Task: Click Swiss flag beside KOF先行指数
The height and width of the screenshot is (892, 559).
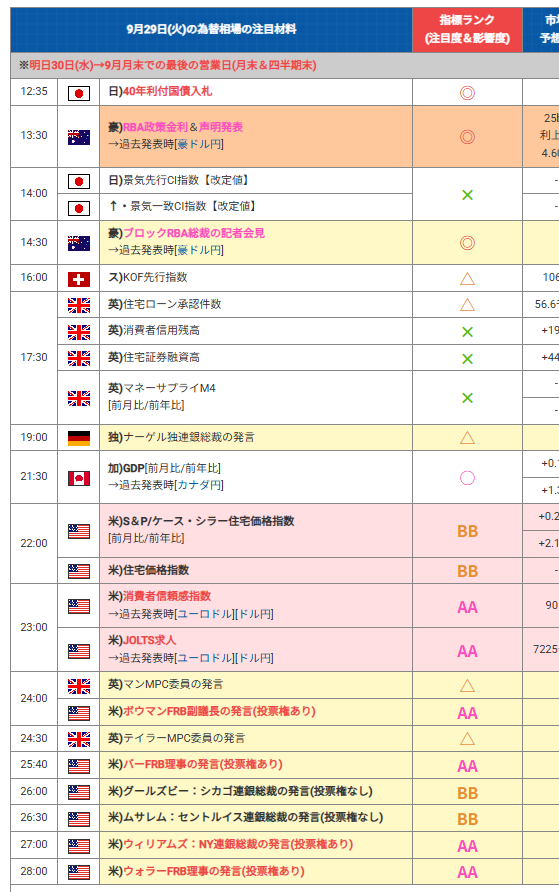Action: pos(78,279)
